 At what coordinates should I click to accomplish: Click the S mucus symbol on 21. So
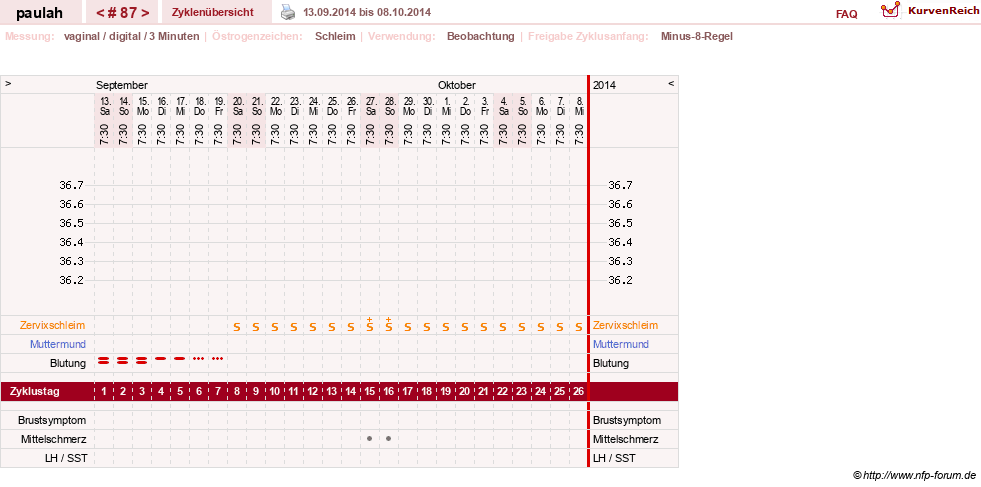click(256, 327)
